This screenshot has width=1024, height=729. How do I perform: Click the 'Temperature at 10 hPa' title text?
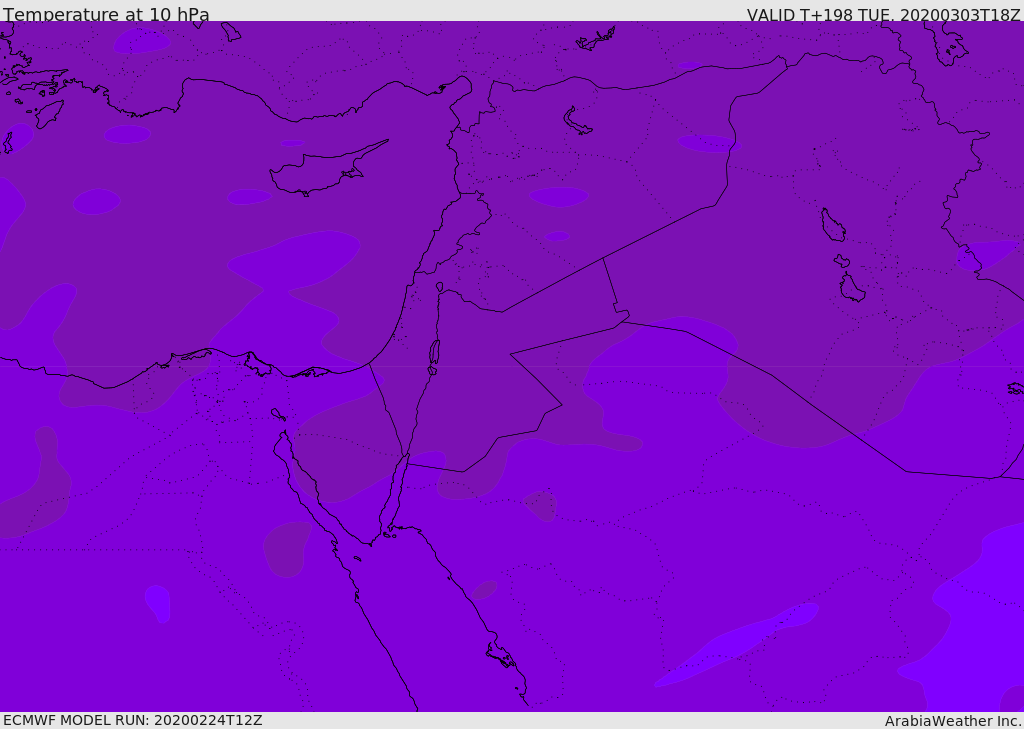coord(106,14)
